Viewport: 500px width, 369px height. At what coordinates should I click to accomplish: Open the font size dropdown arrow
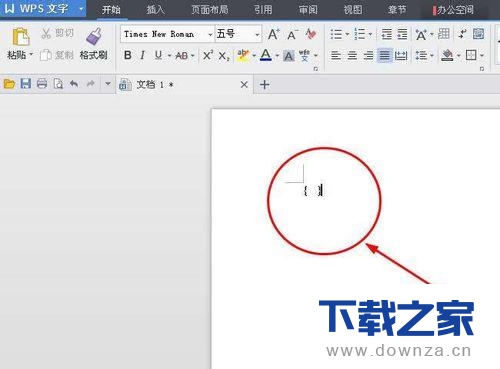[257, 34]
